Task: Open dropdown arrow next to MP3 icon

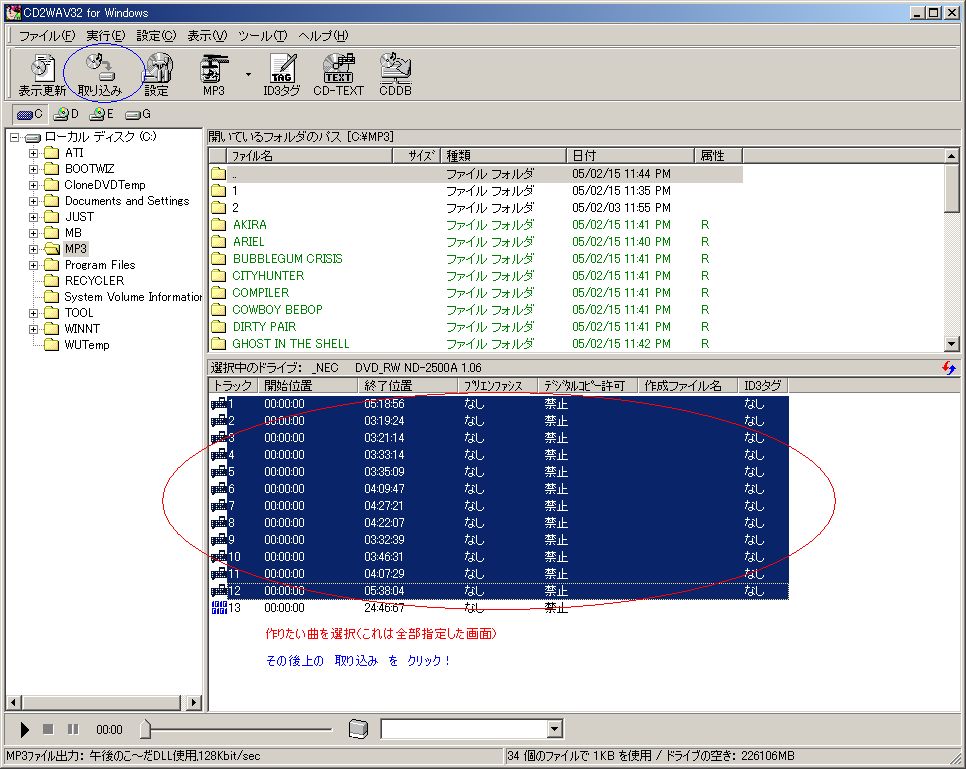Action: (247, 74)
